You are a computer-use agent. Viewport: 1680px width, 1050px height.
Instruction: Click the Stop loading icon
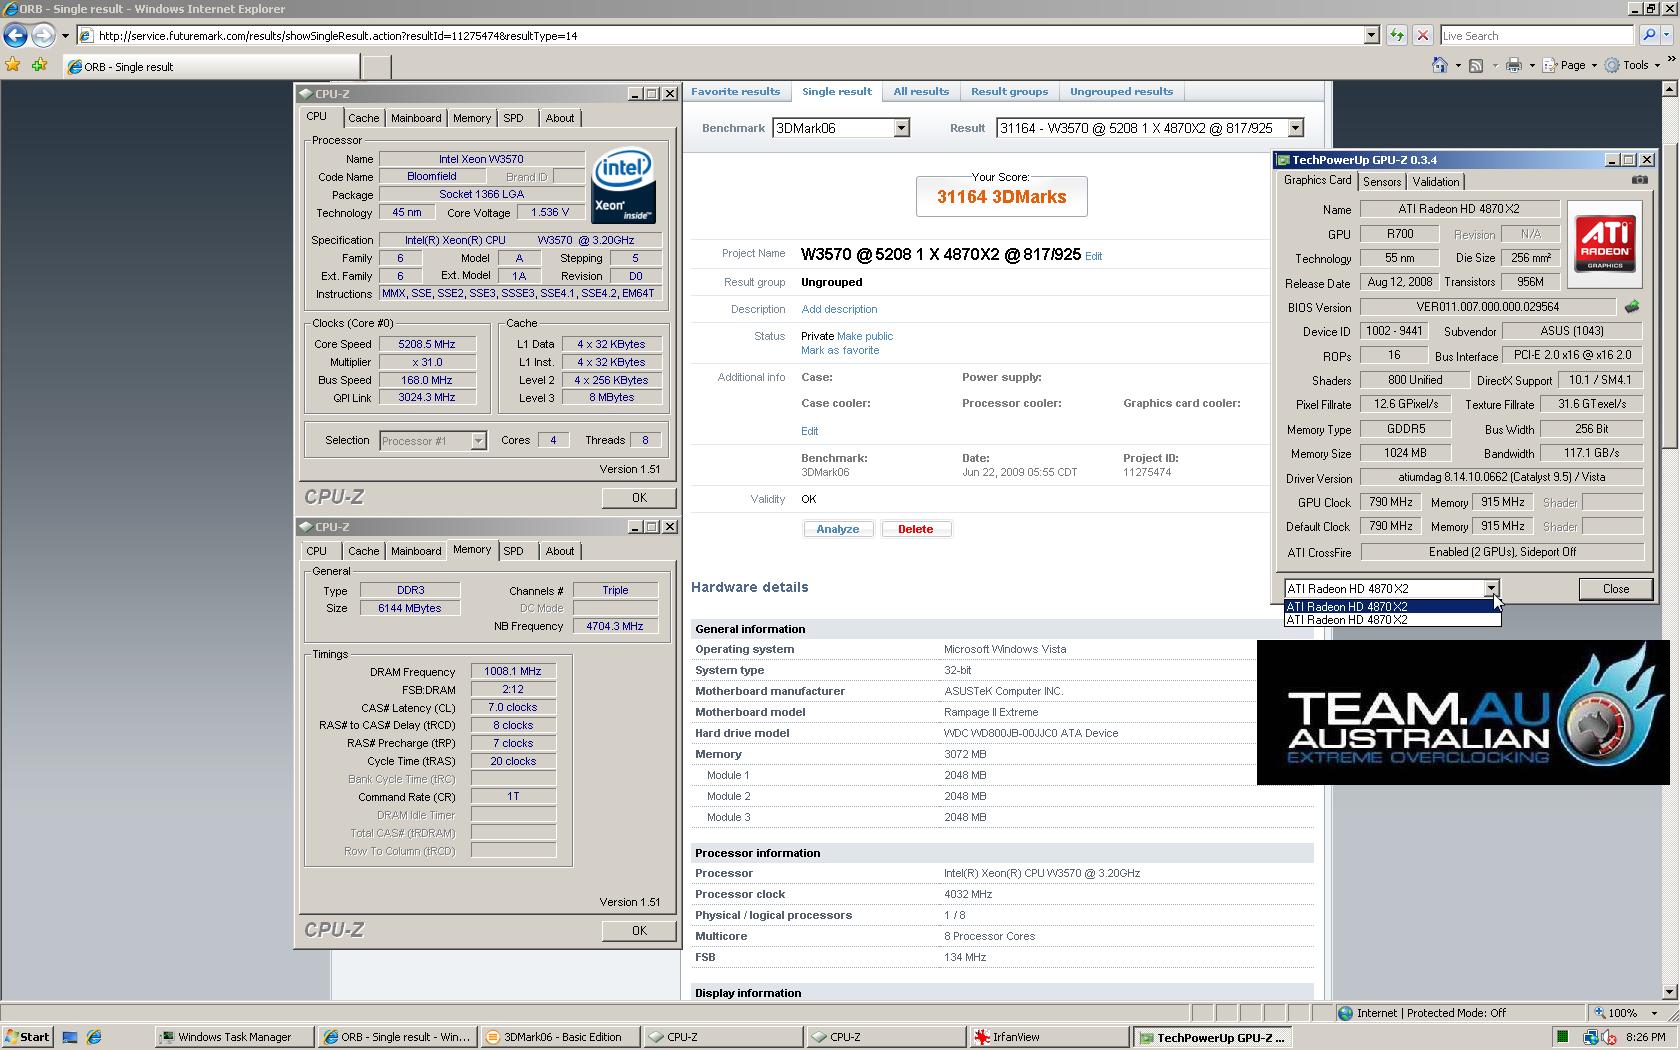pos(1423,35)
